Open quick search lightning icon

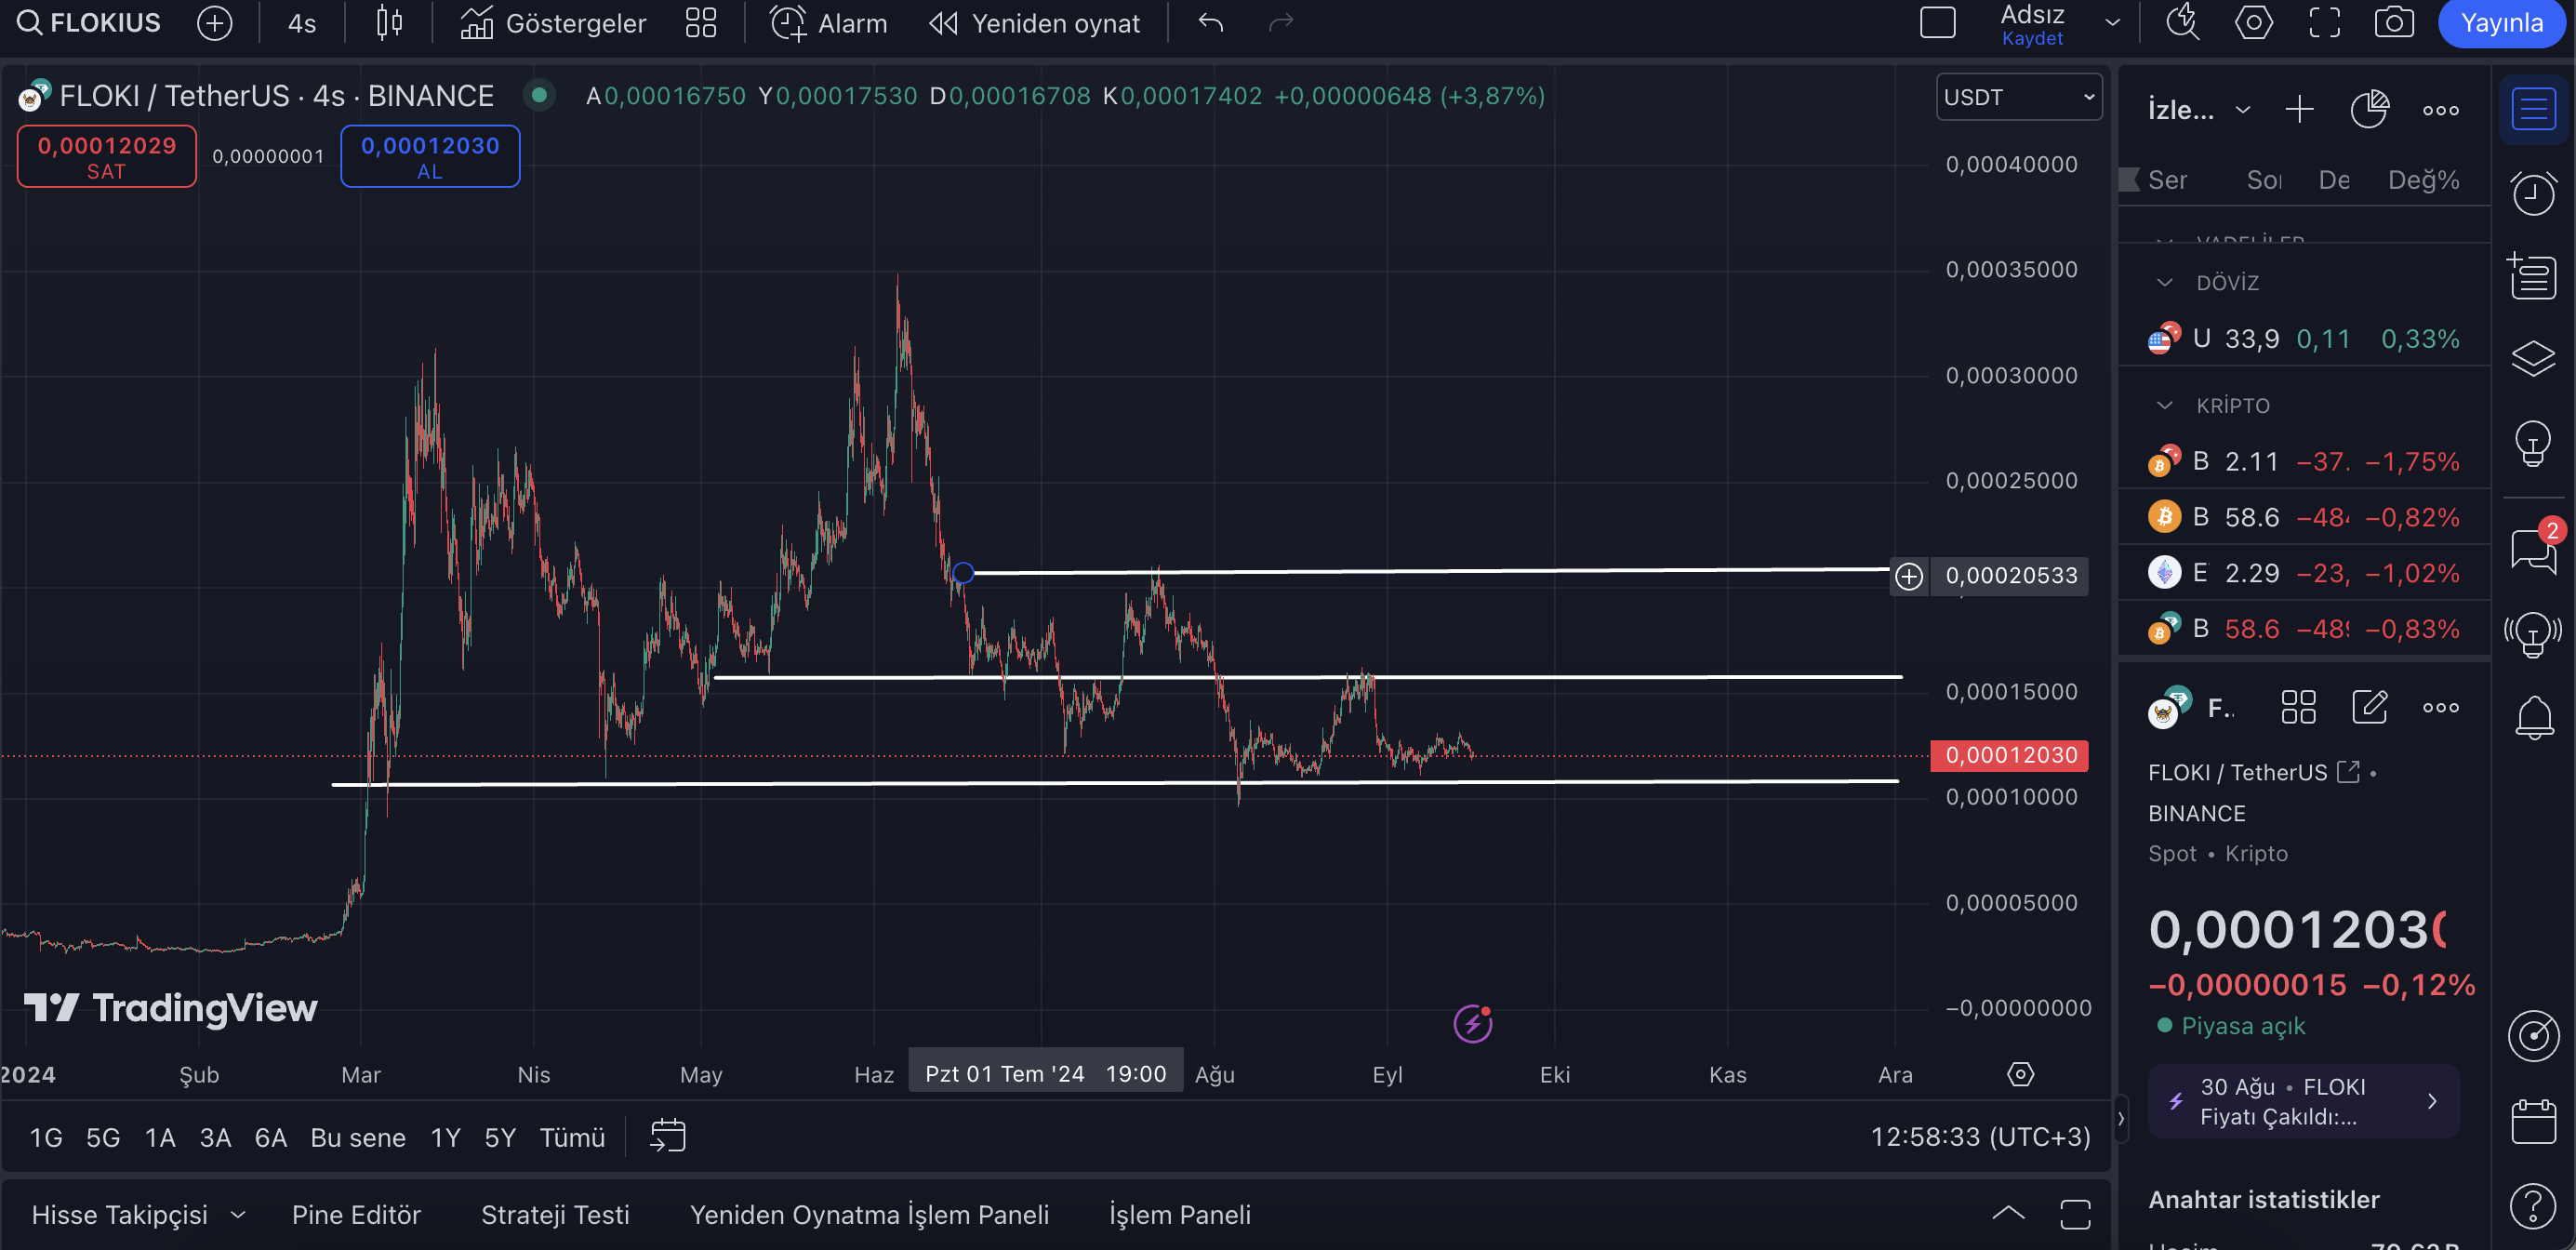(x=2182, y=23)
